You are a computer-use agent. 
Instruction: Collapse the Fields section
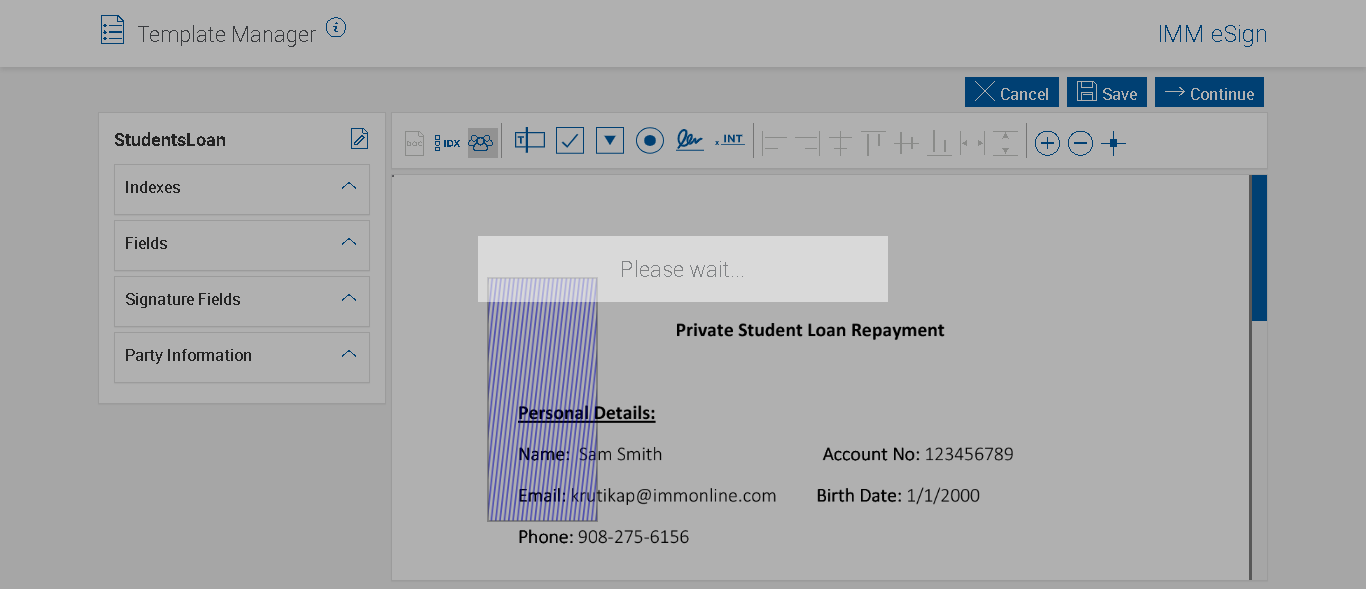point(349,242)
